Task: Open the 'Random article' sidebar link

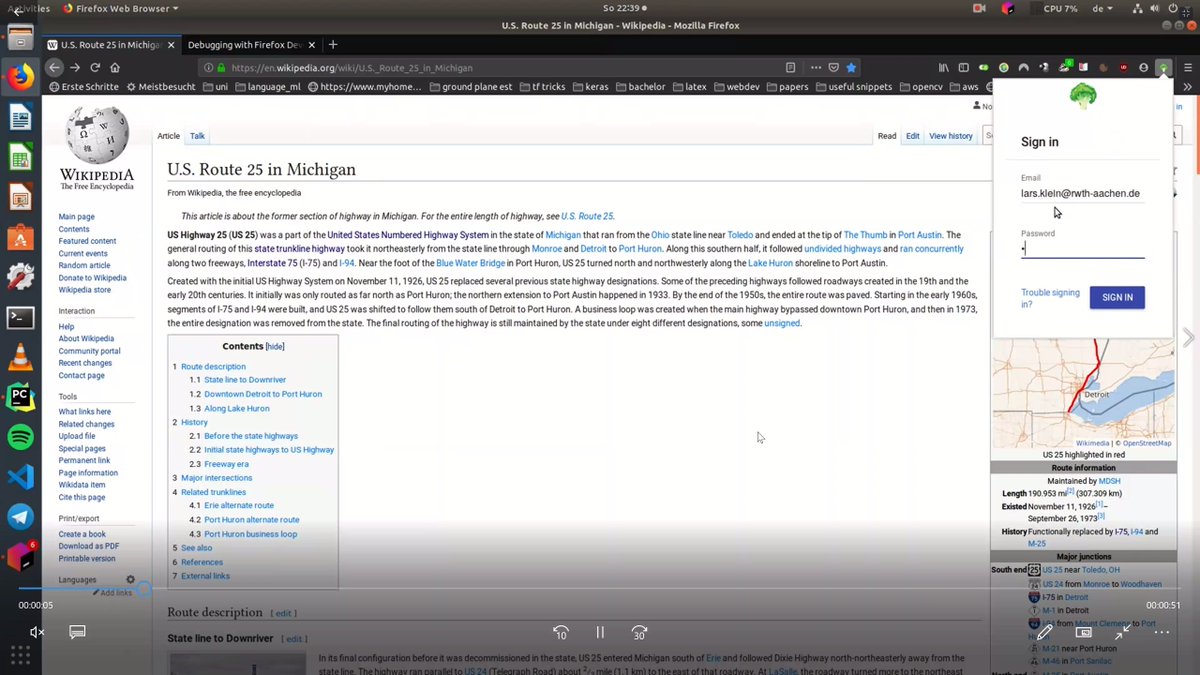Action: [x=83, y=265]
